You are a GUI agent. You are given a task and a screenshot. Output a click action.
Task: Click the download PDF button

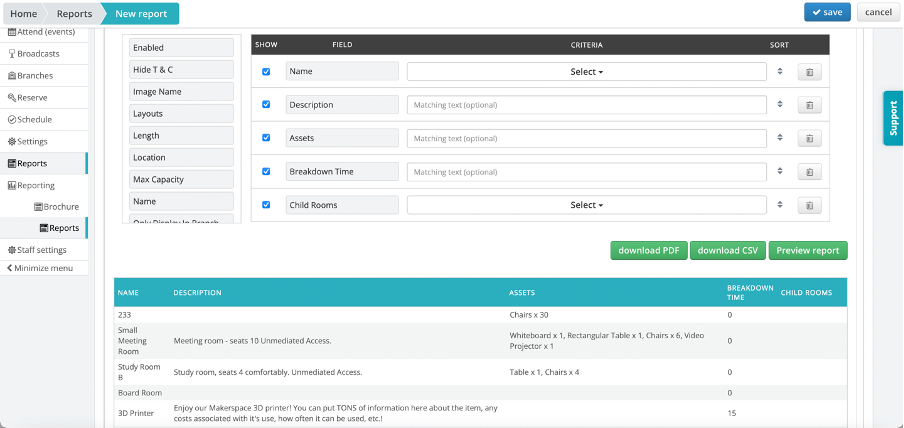click(x=648, y=250)
